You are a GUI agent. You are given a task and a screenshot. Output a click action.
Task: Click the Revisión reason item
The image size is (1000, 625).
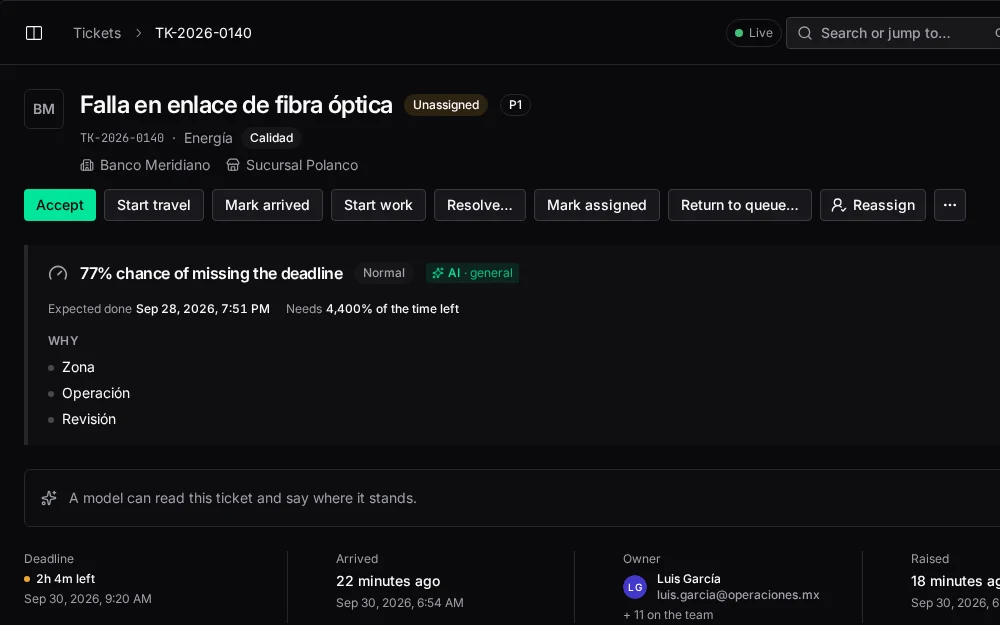pos(89,420)
